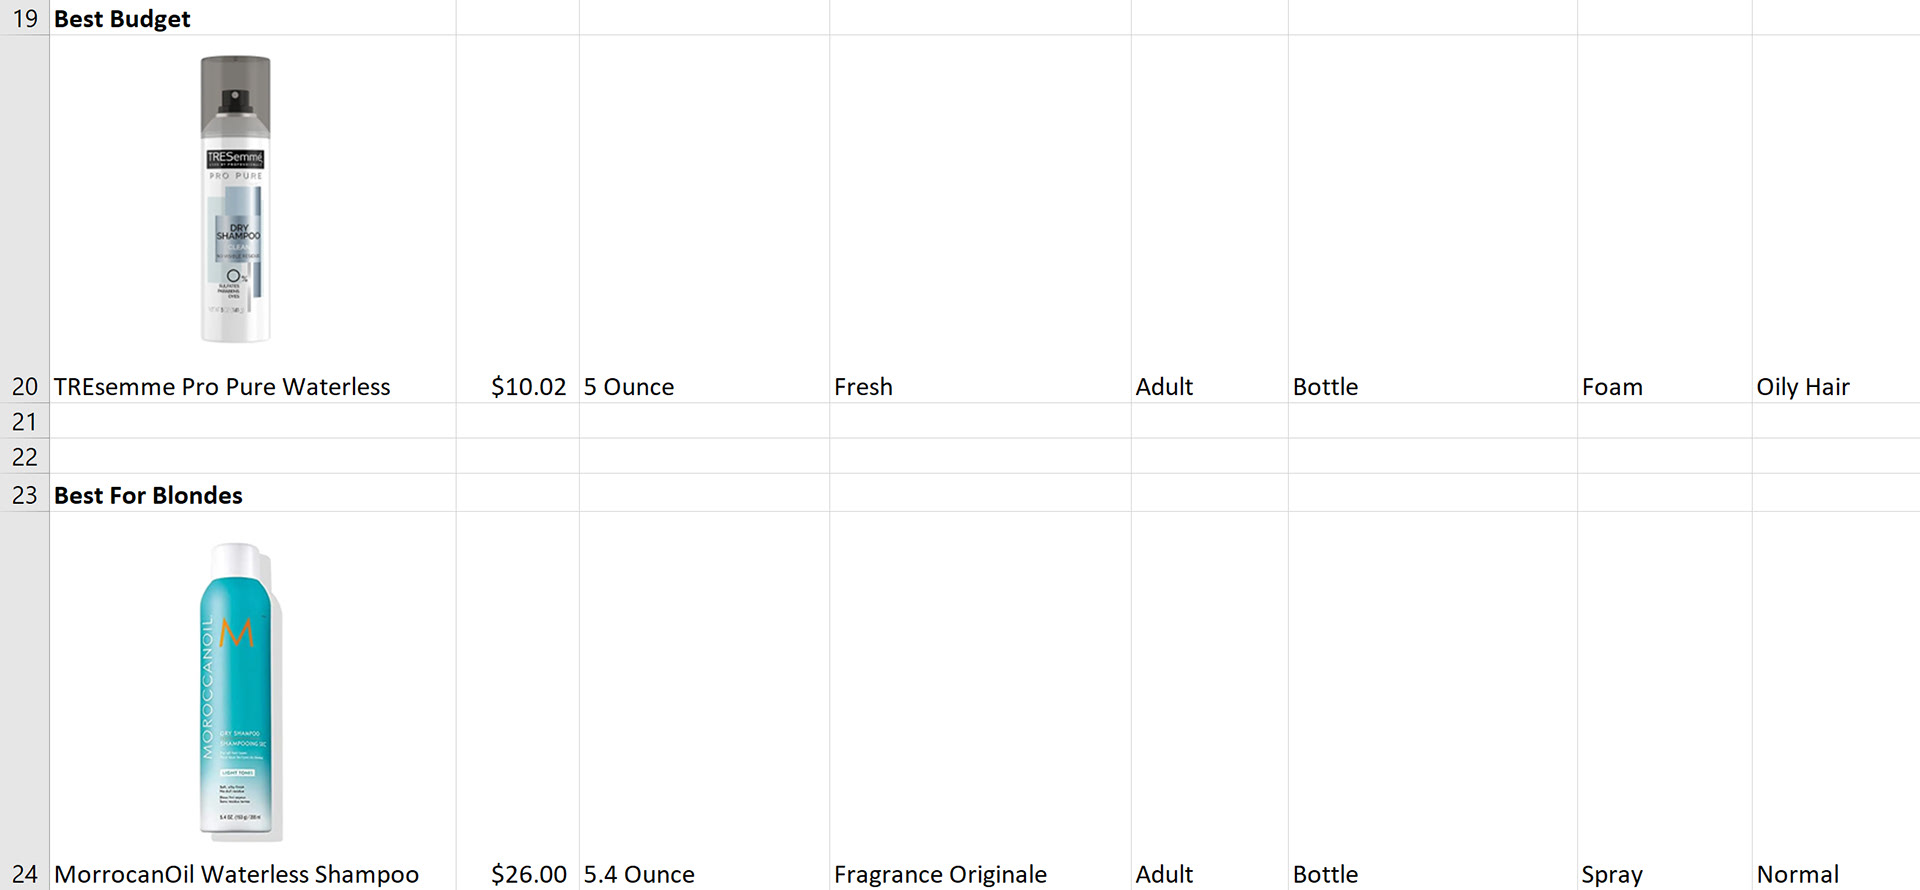Click row header 24

tap(24, 700)
